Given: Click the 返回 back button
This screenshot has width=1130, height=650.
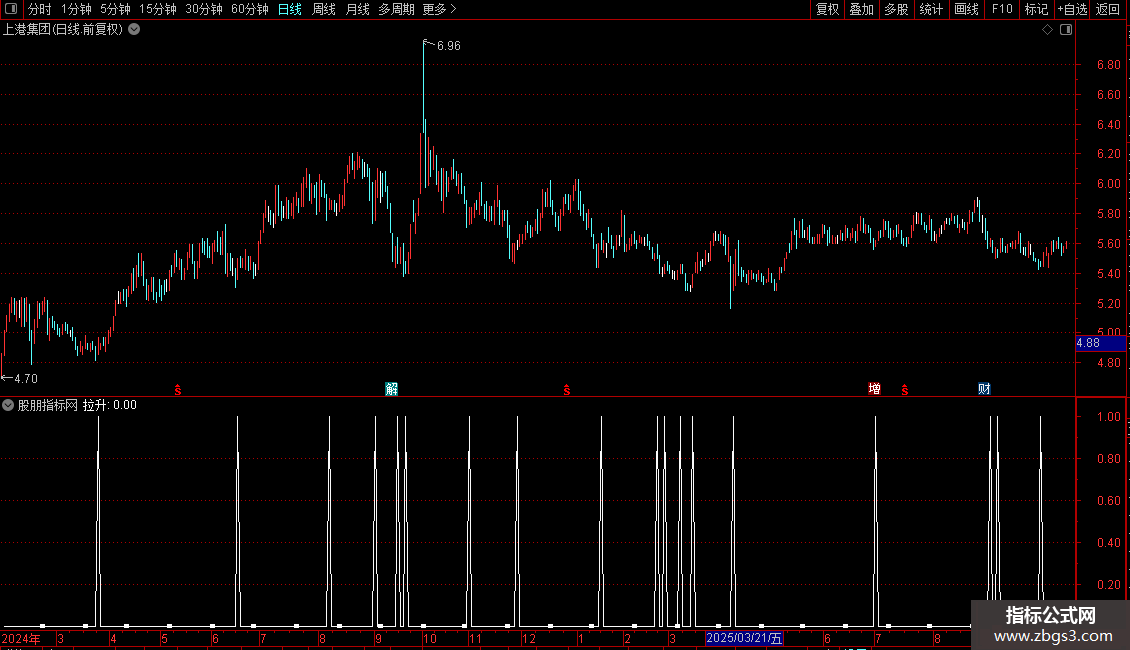Looking at the screenshot, I should click(x=1108, y=9).
